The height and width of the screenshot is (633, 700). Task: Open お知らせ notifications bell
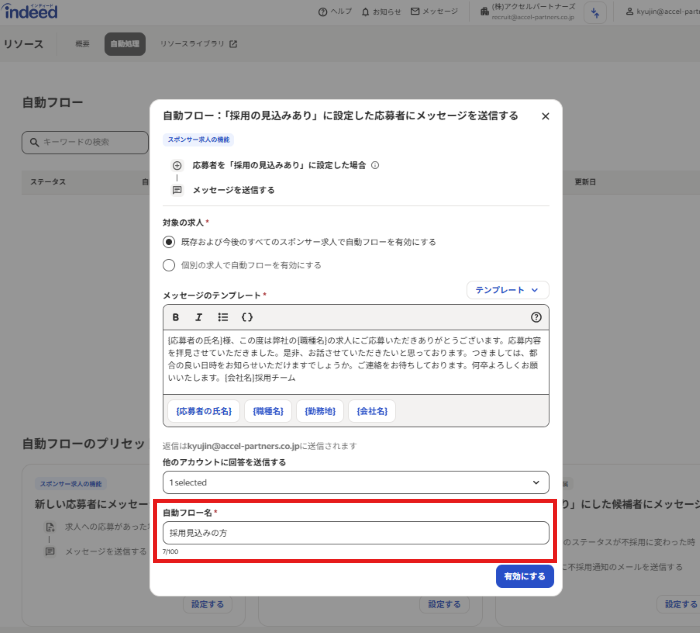pos(380,12)
